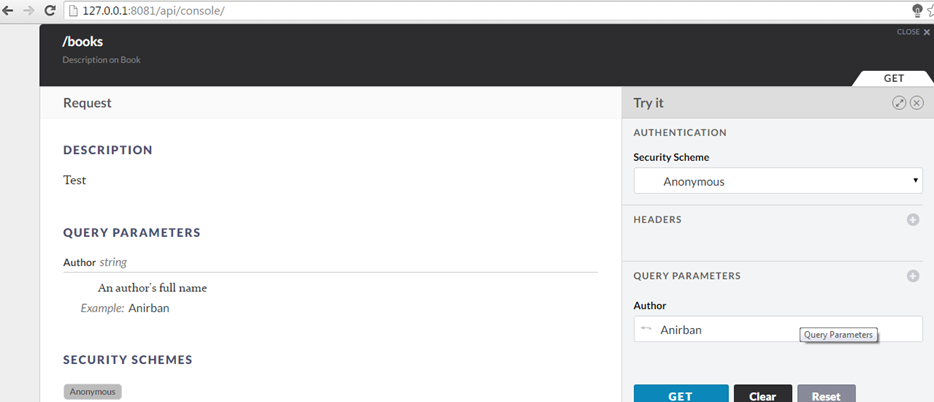This screenshot has width=934, height=402.
Task: Click the Author input field
Action: 778,329
